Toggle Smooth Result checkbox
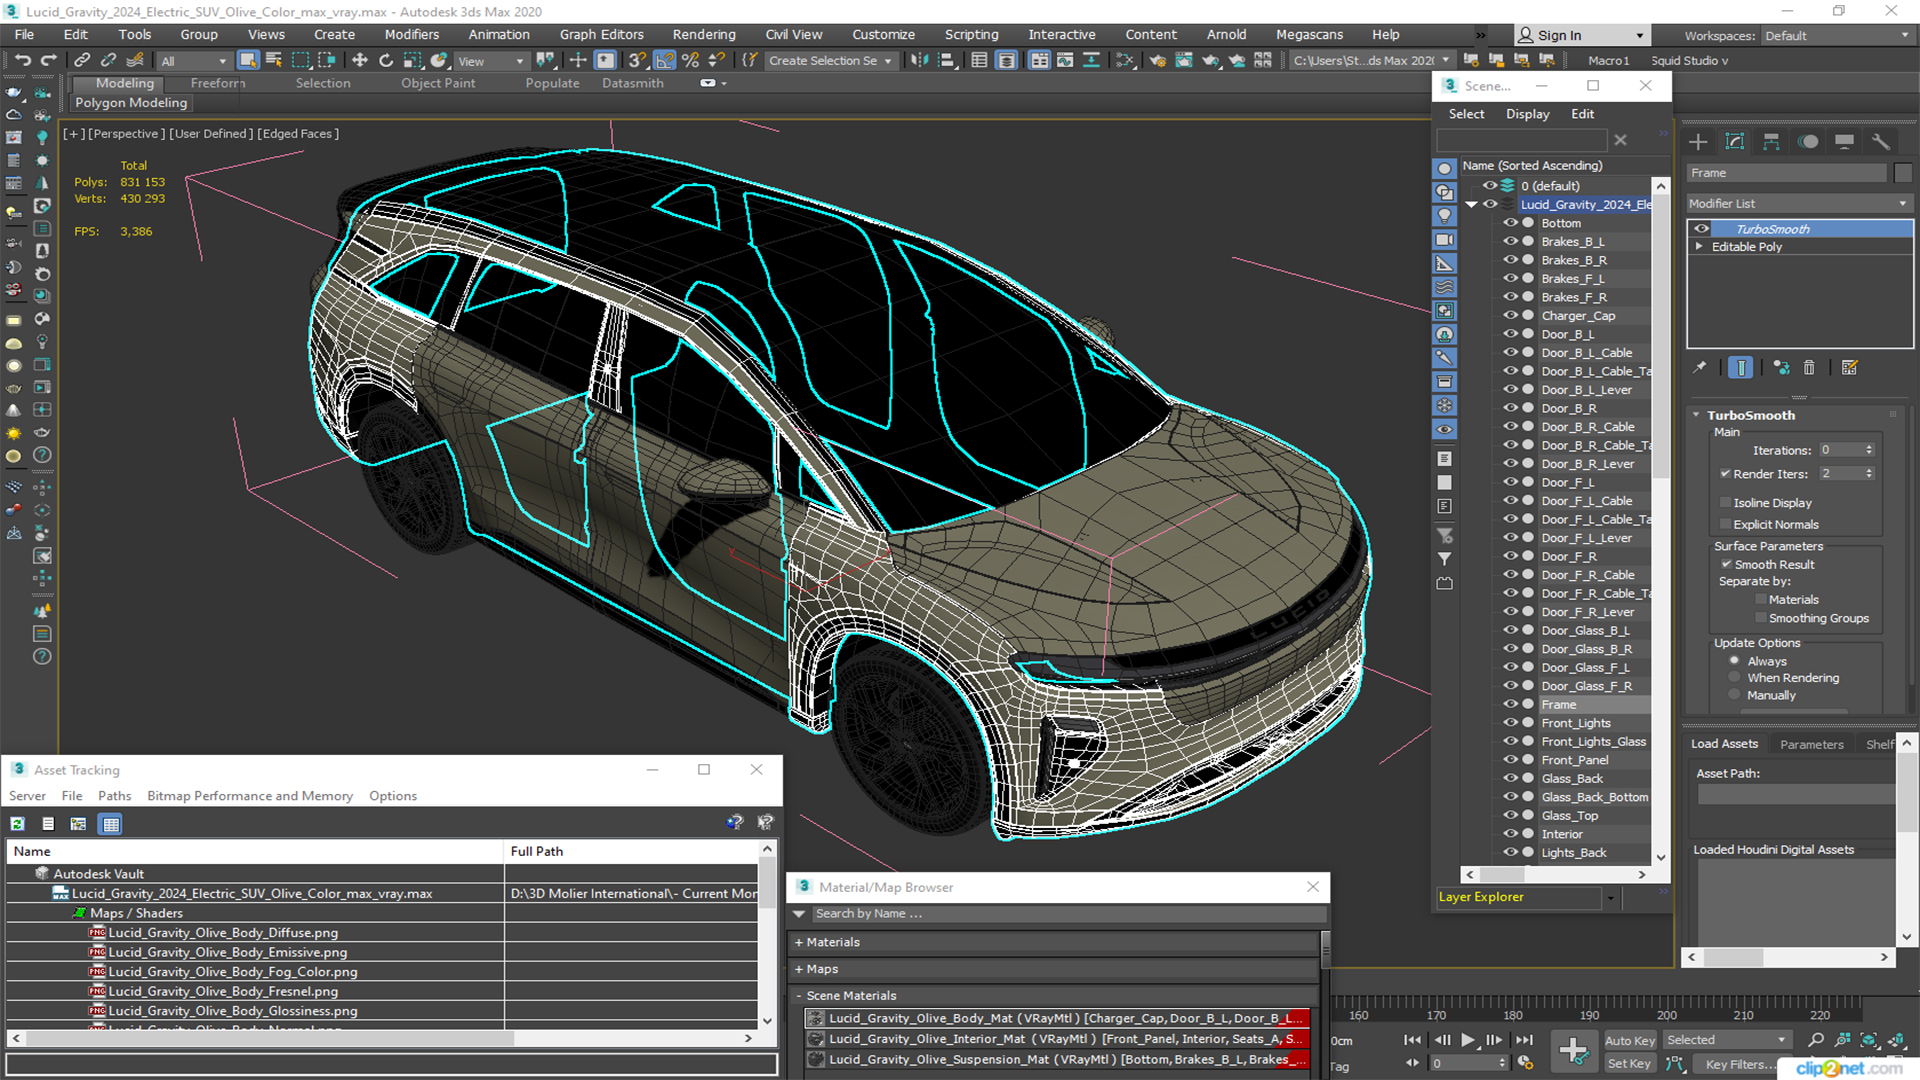 [1725, 564]
